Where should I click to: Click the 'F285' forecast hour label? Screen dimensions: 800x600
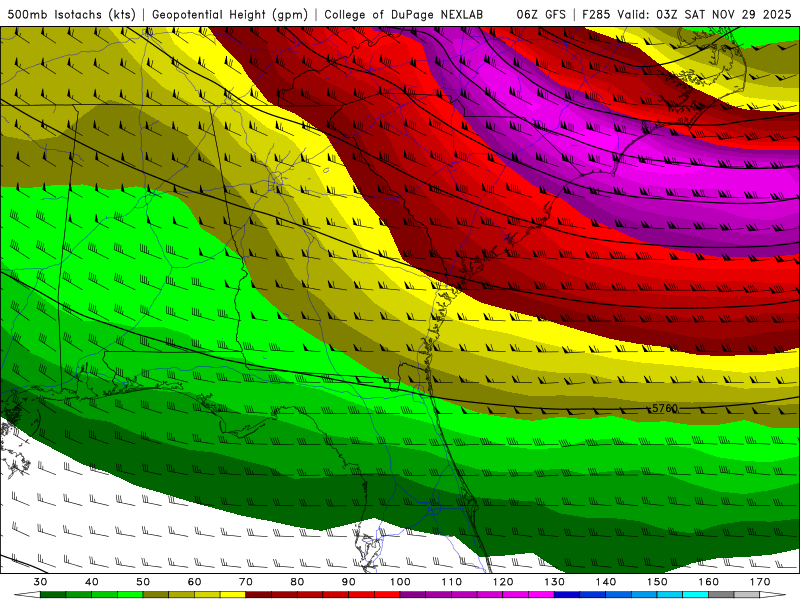pos(595,15)
